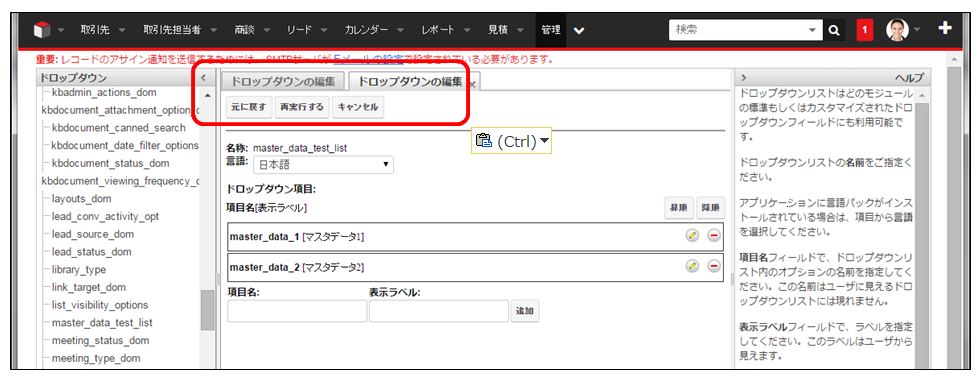
Task: Click the 元に戻す undo button
Action: coord(248,107)
